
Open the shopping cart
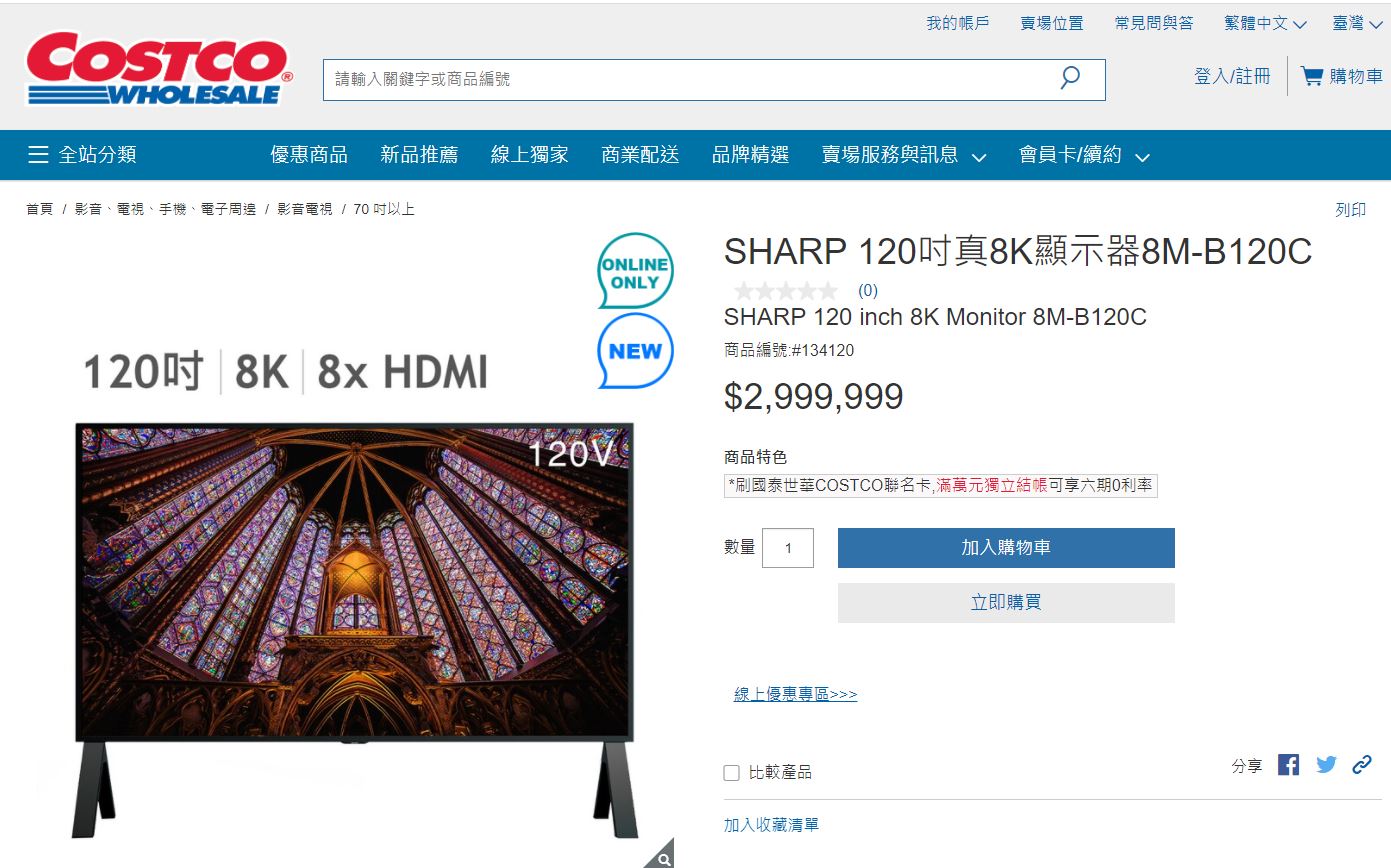click(1340, 75)
